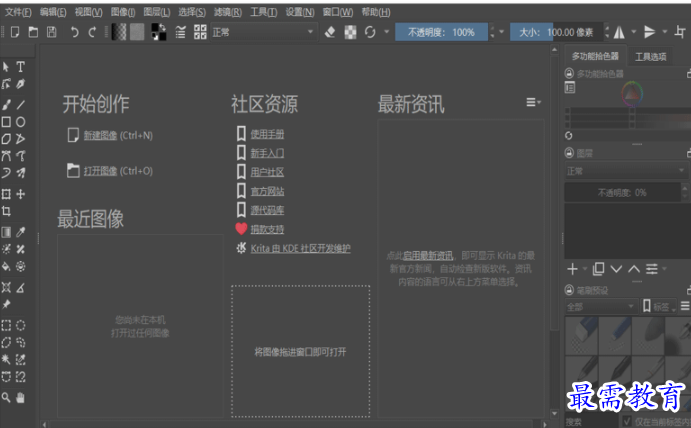691x428 pixels.
Task: Select the Move tool cross icon
Action: [20, 194]
